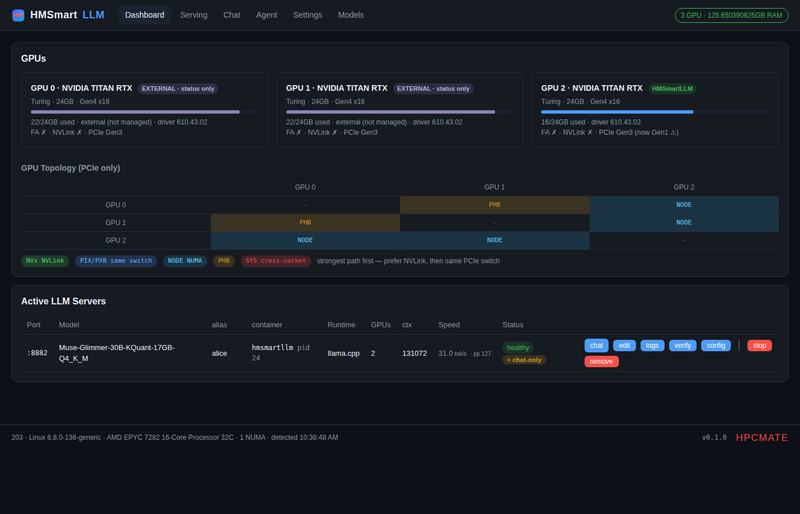Click the Model column header
Image resolution: width=800 pixels, height=514 pixels.
69,325
